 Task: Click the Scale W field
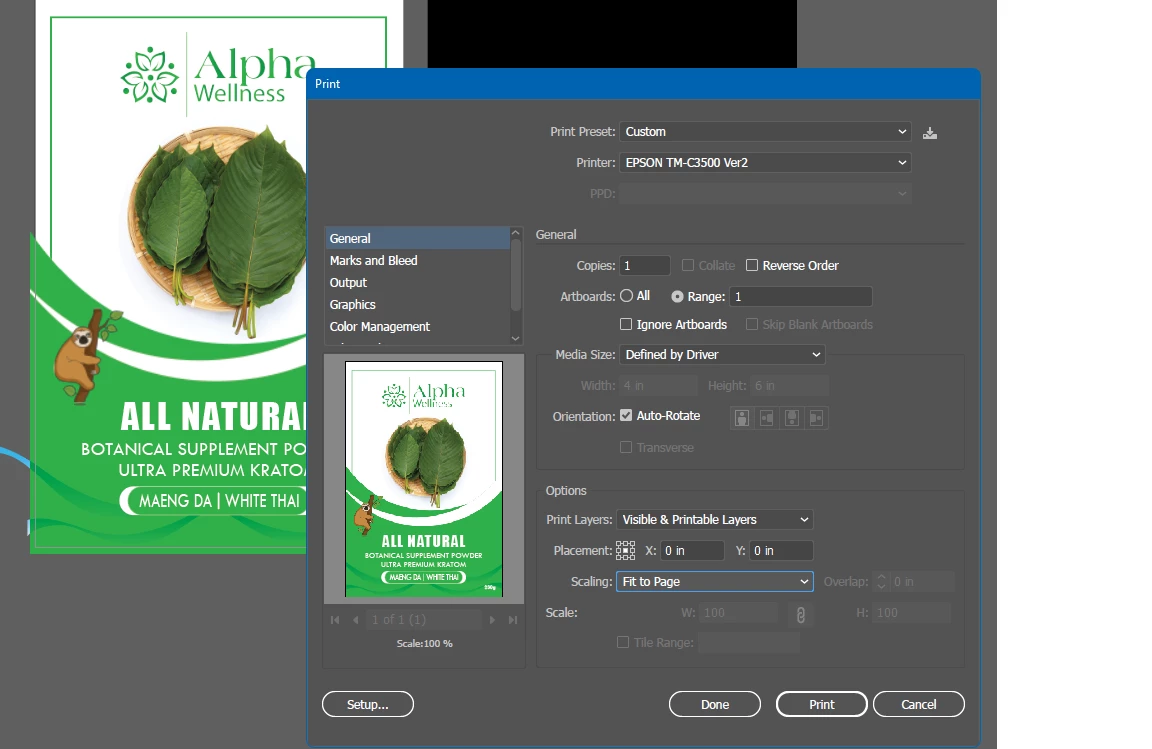point(738,612)
